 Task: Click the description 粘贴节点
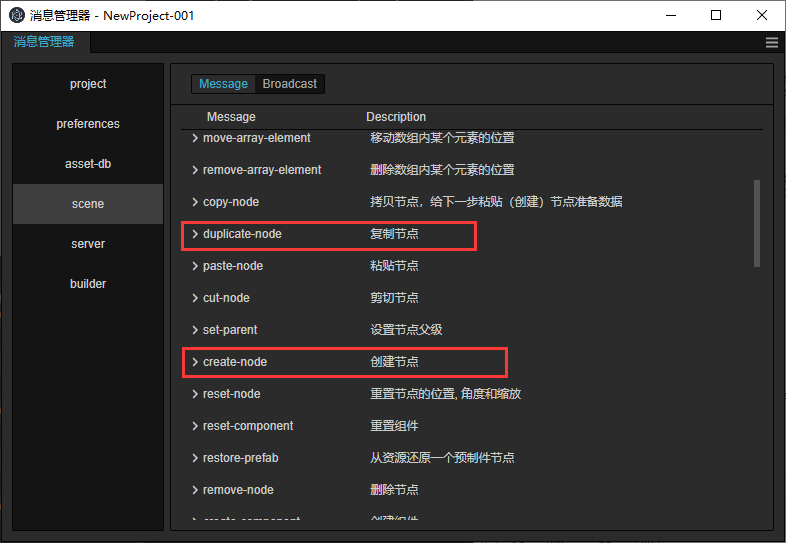point(395,266)
